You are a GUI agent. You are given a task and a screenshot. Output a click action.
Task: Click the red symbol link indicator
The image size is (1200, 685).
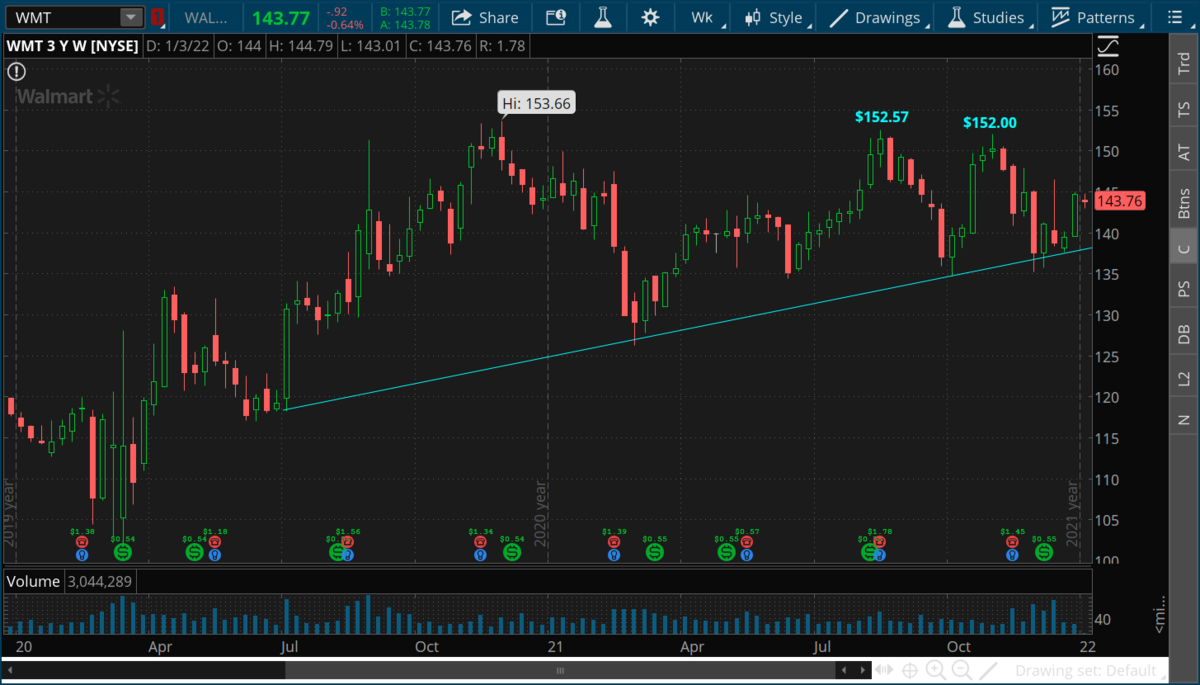[x=156, y=17]
